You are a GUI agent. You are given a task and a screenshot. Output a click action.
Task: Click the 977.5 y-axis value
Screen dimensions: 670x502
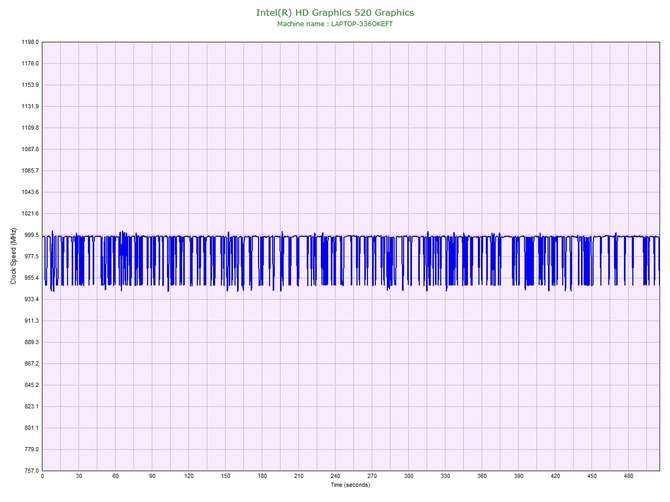pos(31,256)
